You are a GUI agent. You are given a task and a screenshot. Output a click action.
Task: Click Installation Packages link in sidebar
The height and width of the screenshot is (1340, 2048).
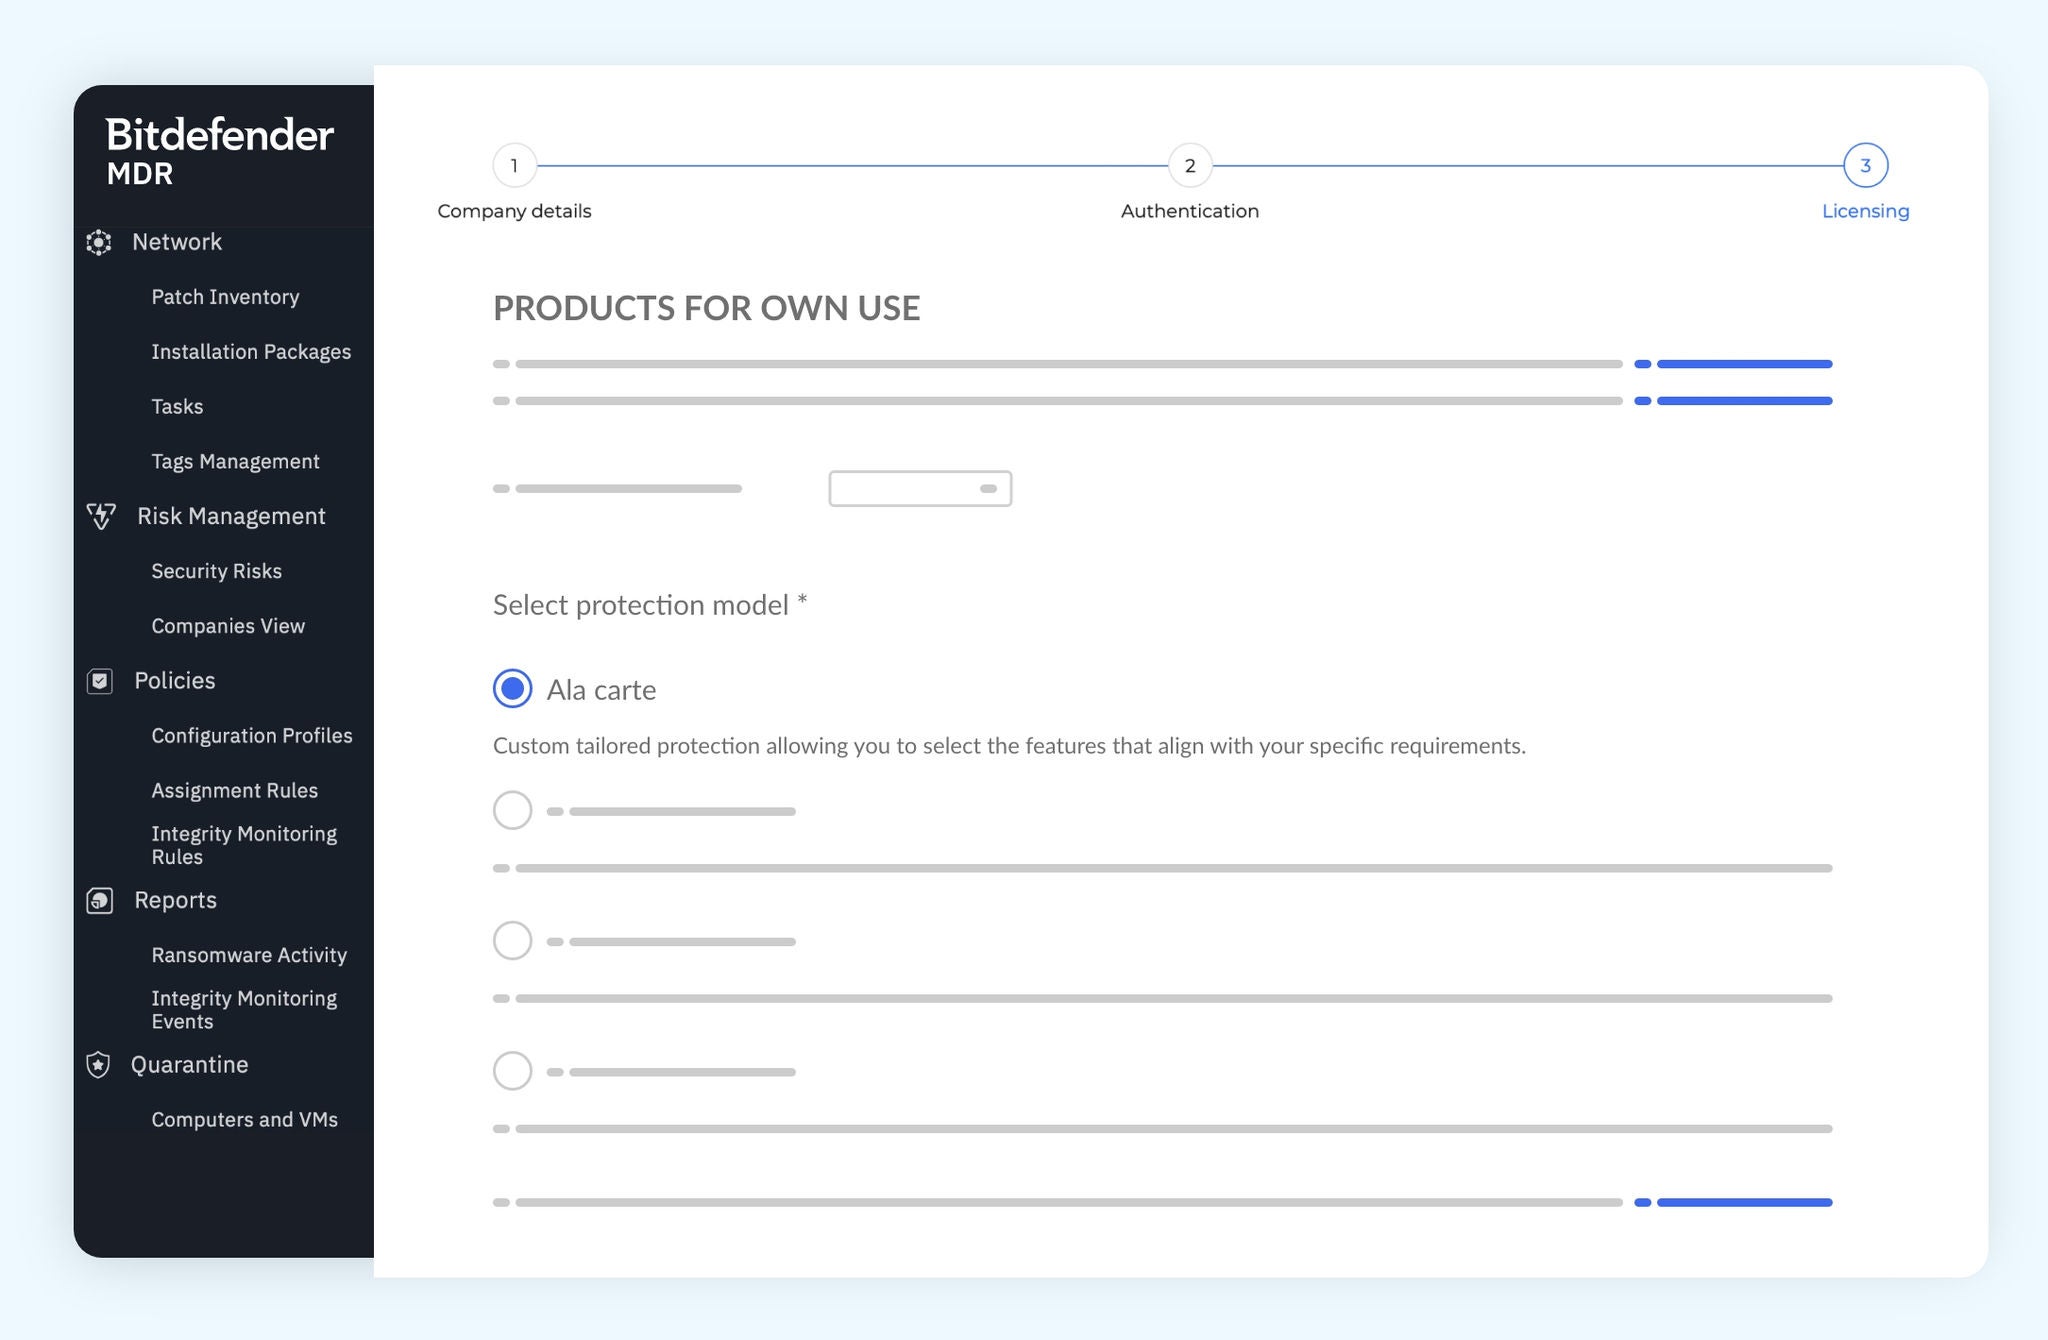[x=250, y=350]
